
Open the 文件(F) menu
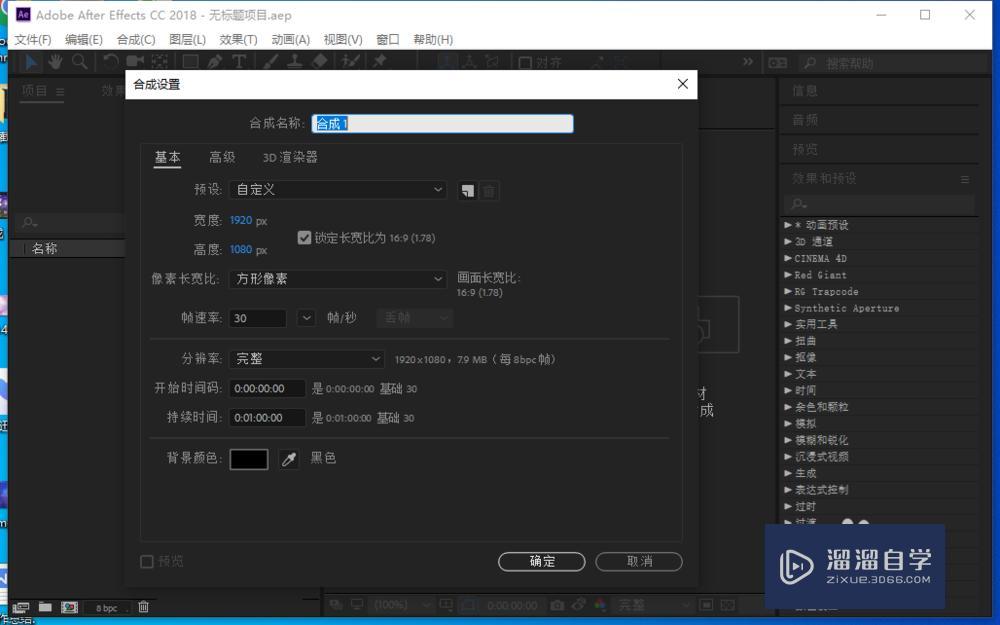tap(33, 40)
